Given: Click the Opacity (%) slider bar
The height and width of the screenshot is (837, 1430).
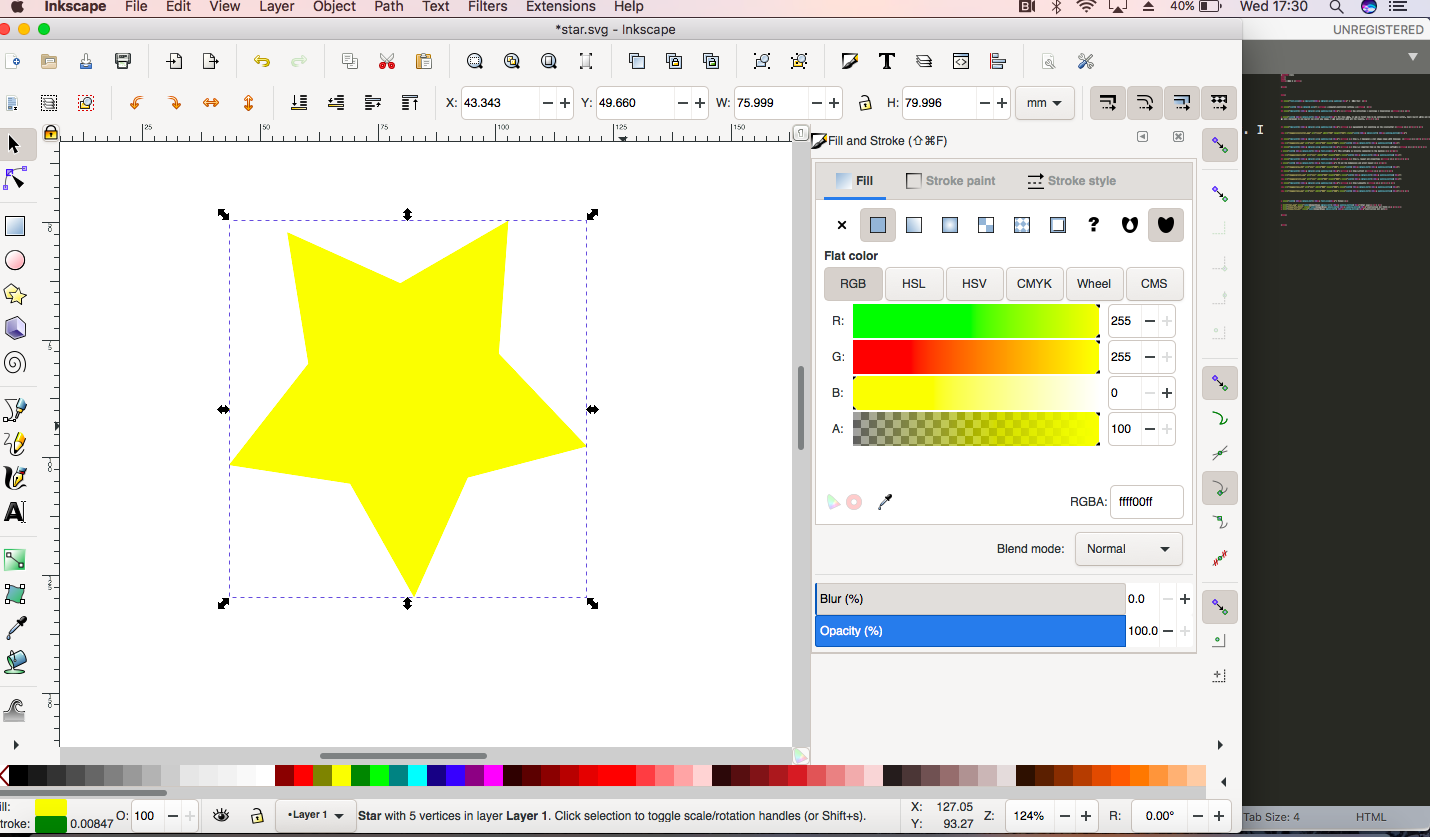Looking at the screenshot, I should pyautogui.click(x=970, y=631).
